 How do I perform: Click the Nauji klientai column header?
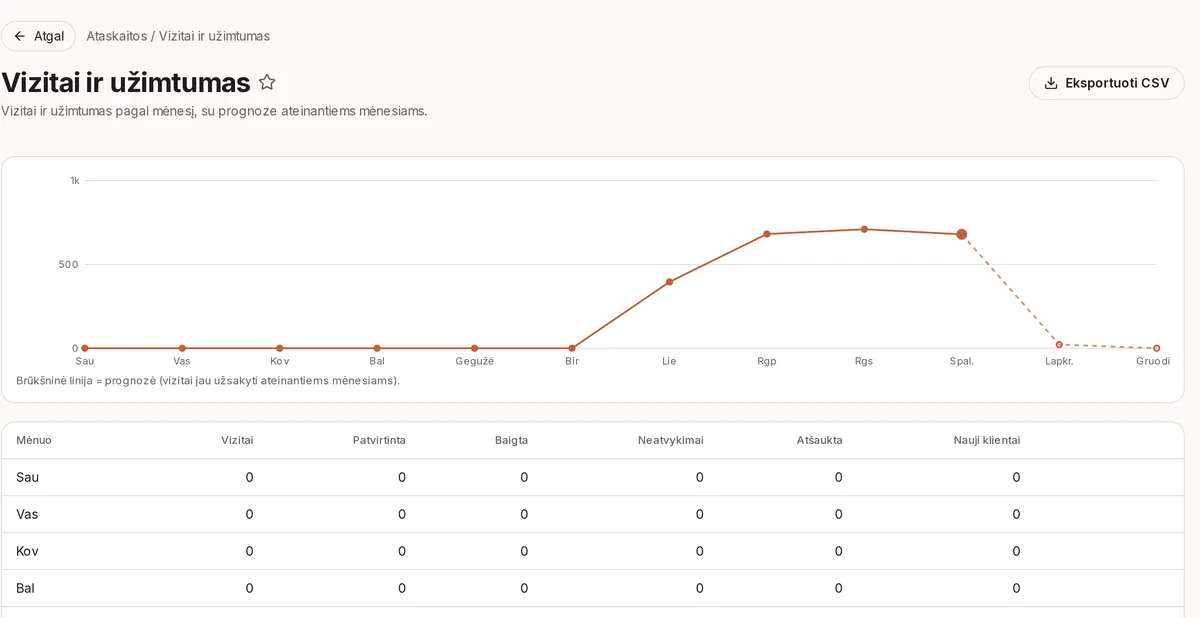pyautogui.click(x=987, y=440)
